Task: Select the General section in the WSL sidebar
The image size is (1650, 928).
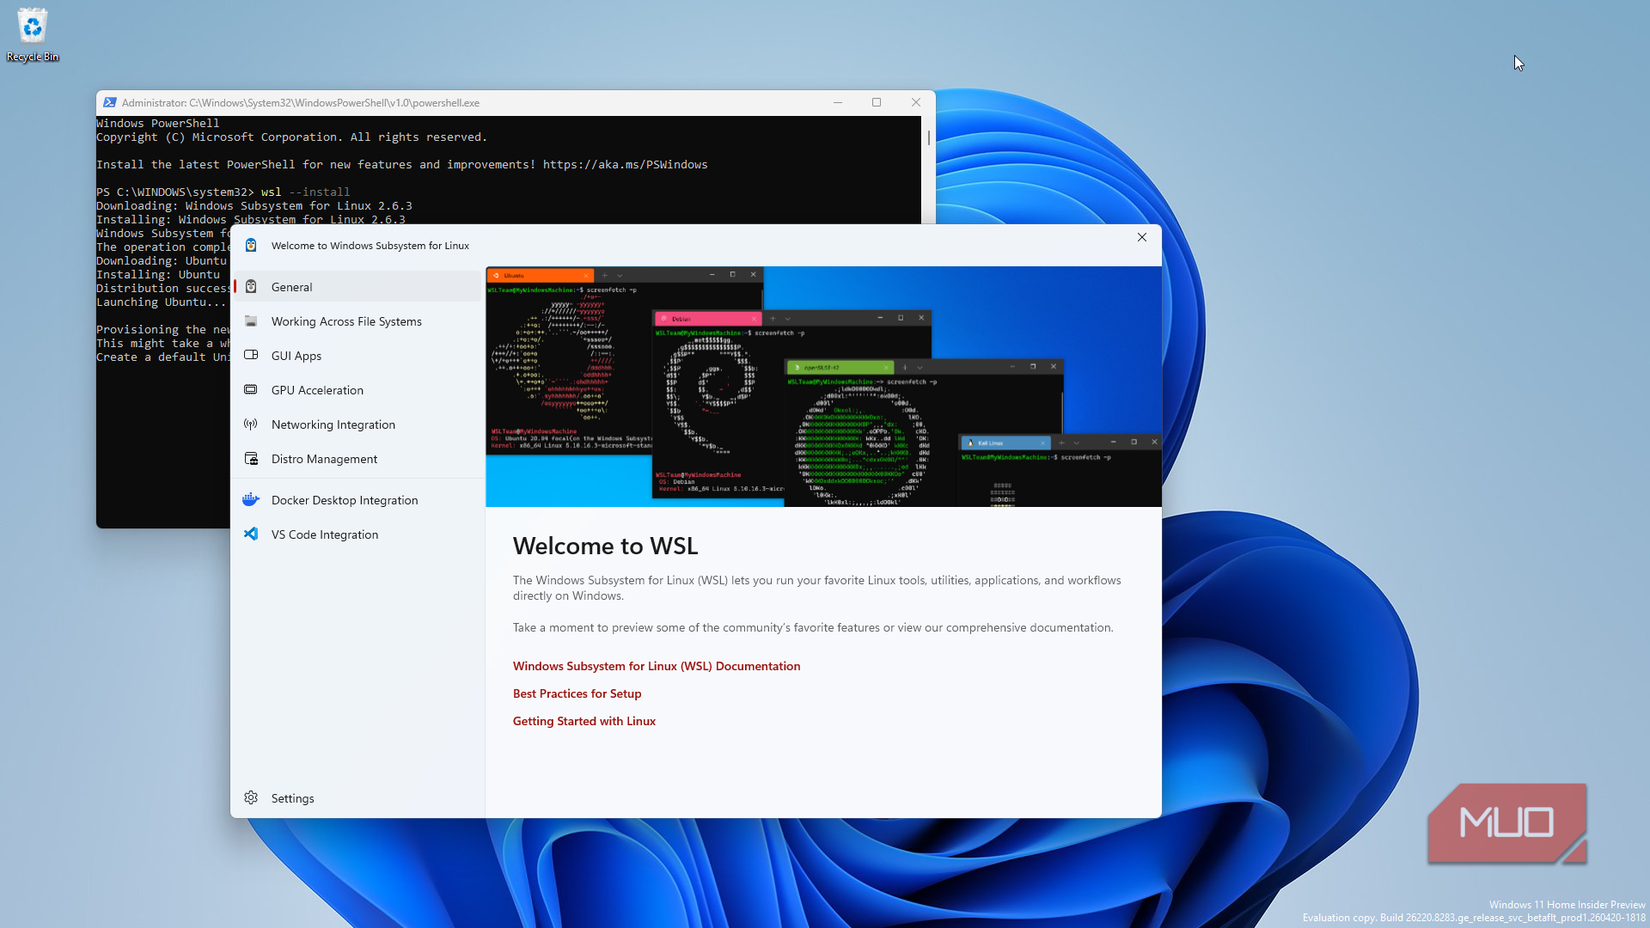Action: tap(358, 287)
